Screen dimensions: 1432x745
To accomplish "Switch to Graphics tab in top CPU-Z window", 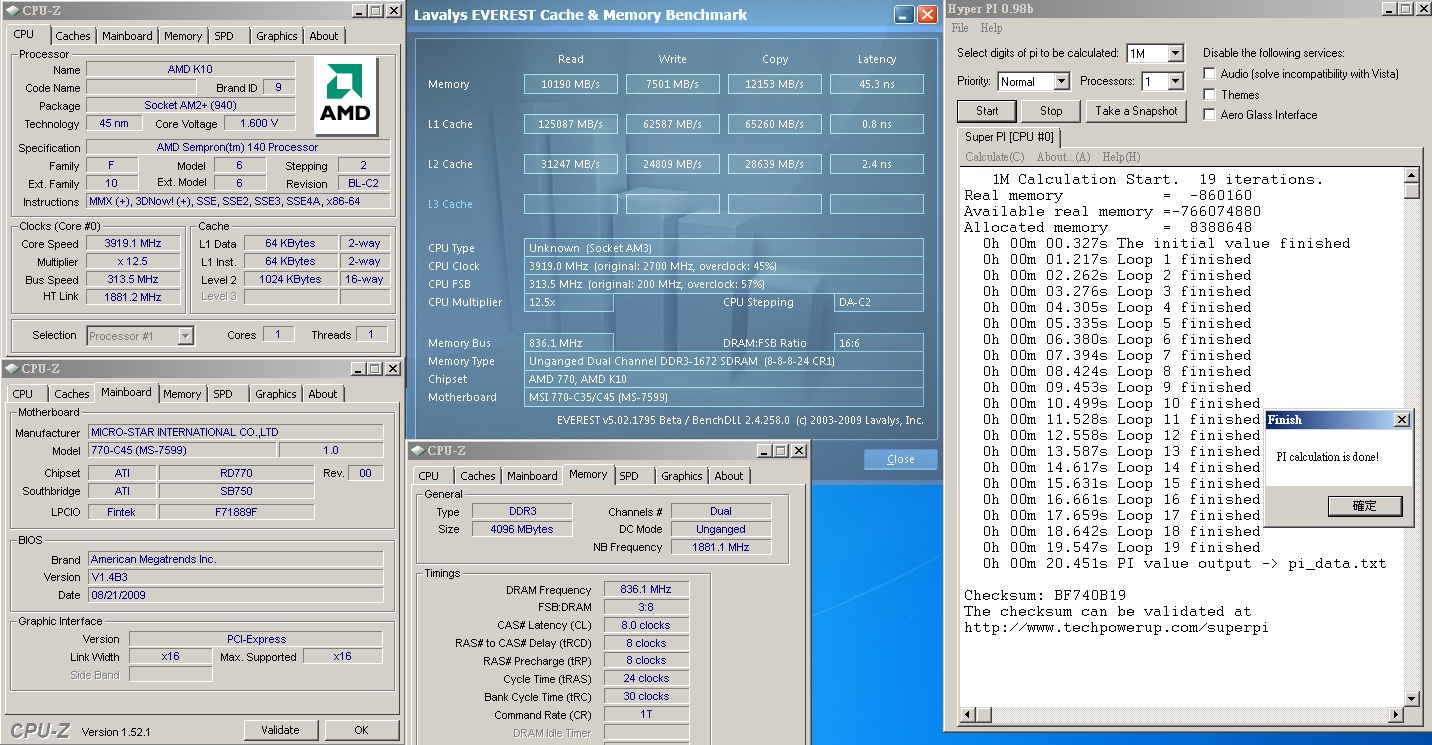I will (x=277, y=36).
